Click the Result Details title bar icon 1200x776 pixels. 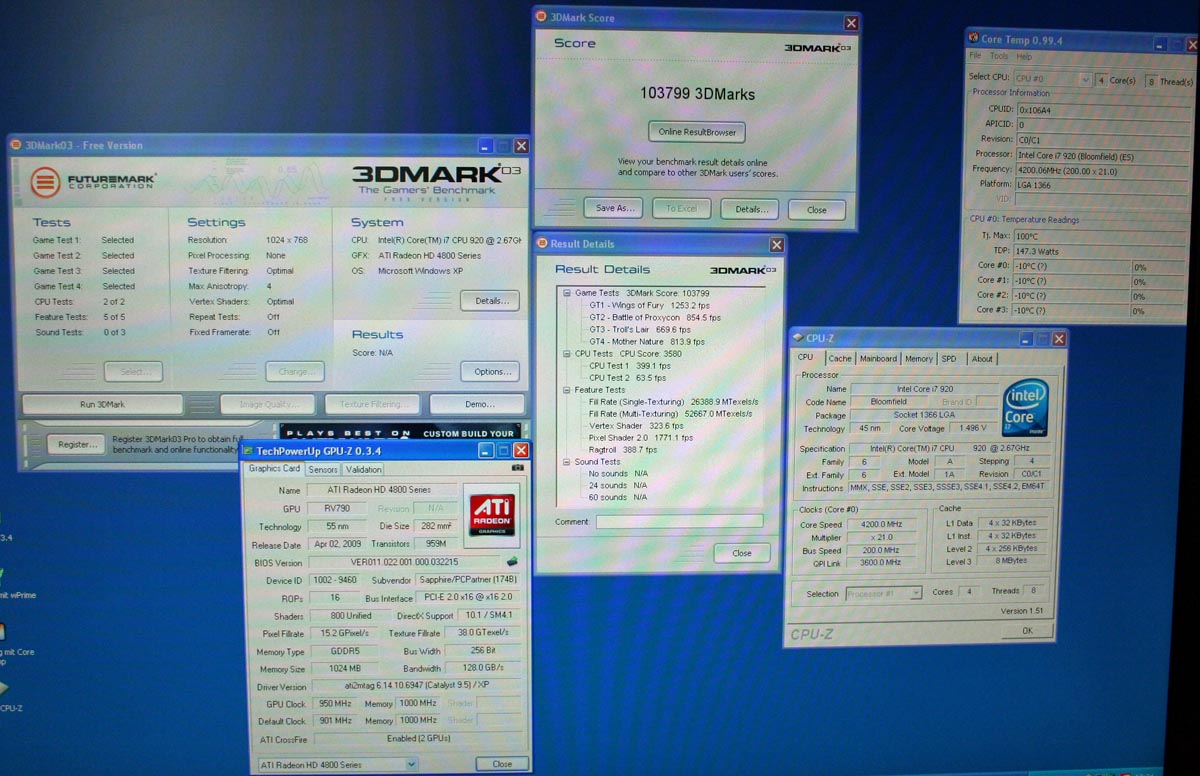point(543,243)
